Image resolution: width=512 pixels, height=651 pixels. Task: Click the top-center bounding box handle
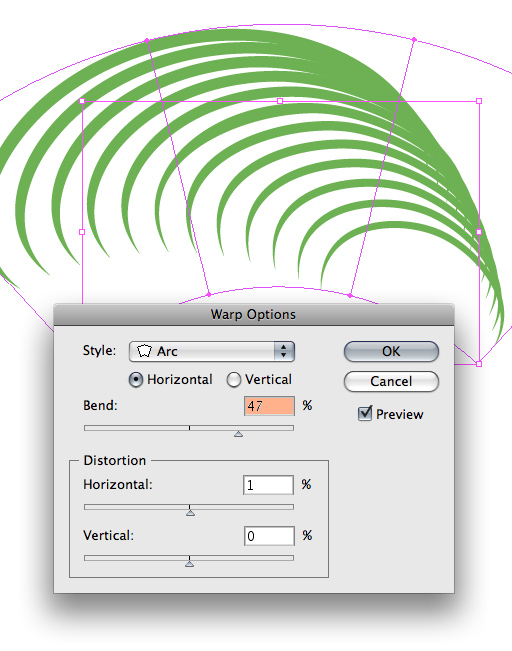pyautogui.click(x=280, y=101)
